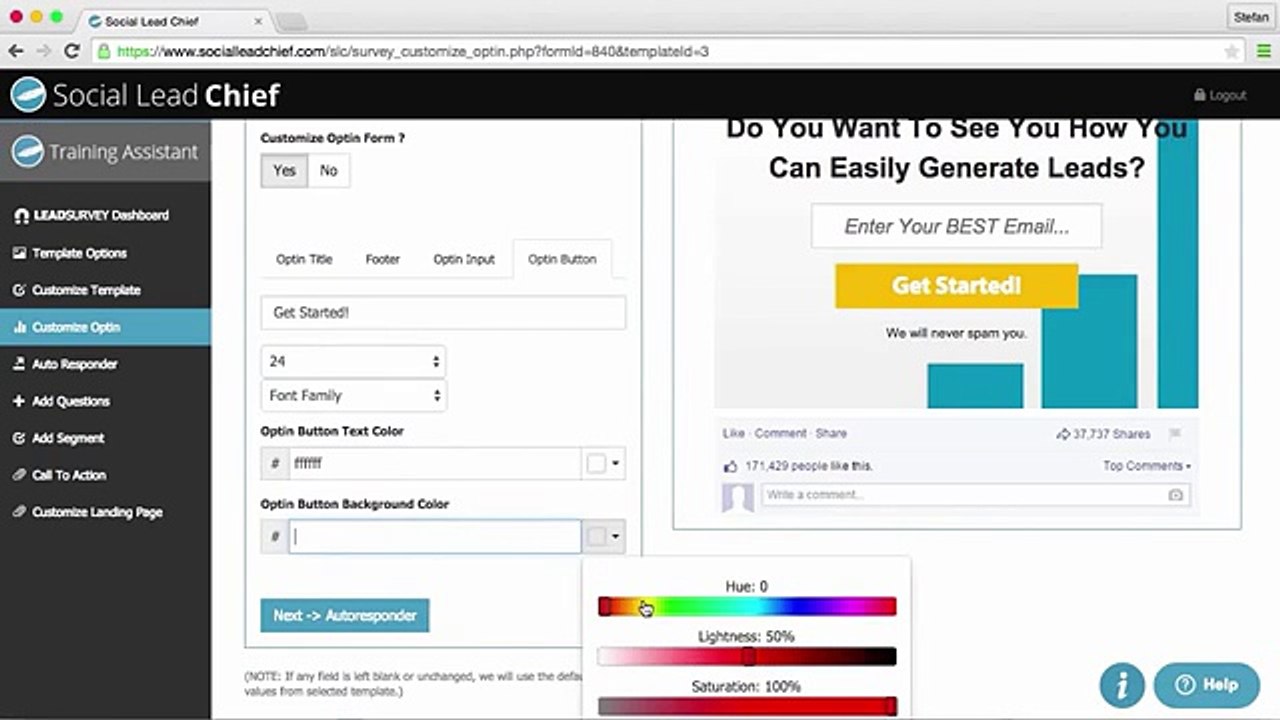
Task: Click the Write a comment field
Action: (x=975, y=495)
